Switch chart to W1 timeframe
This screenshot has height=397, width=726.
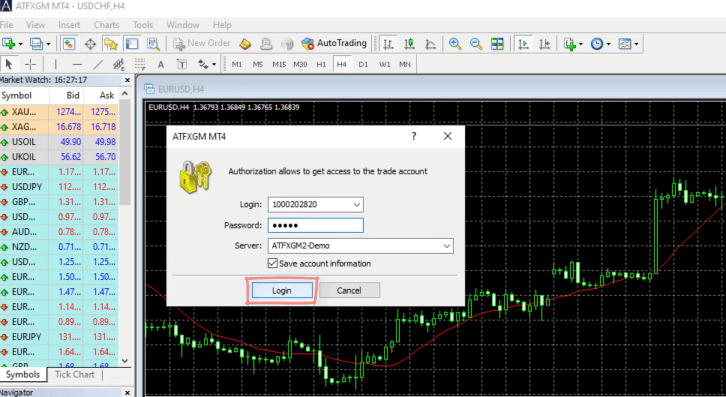click(x=384, y=64)
